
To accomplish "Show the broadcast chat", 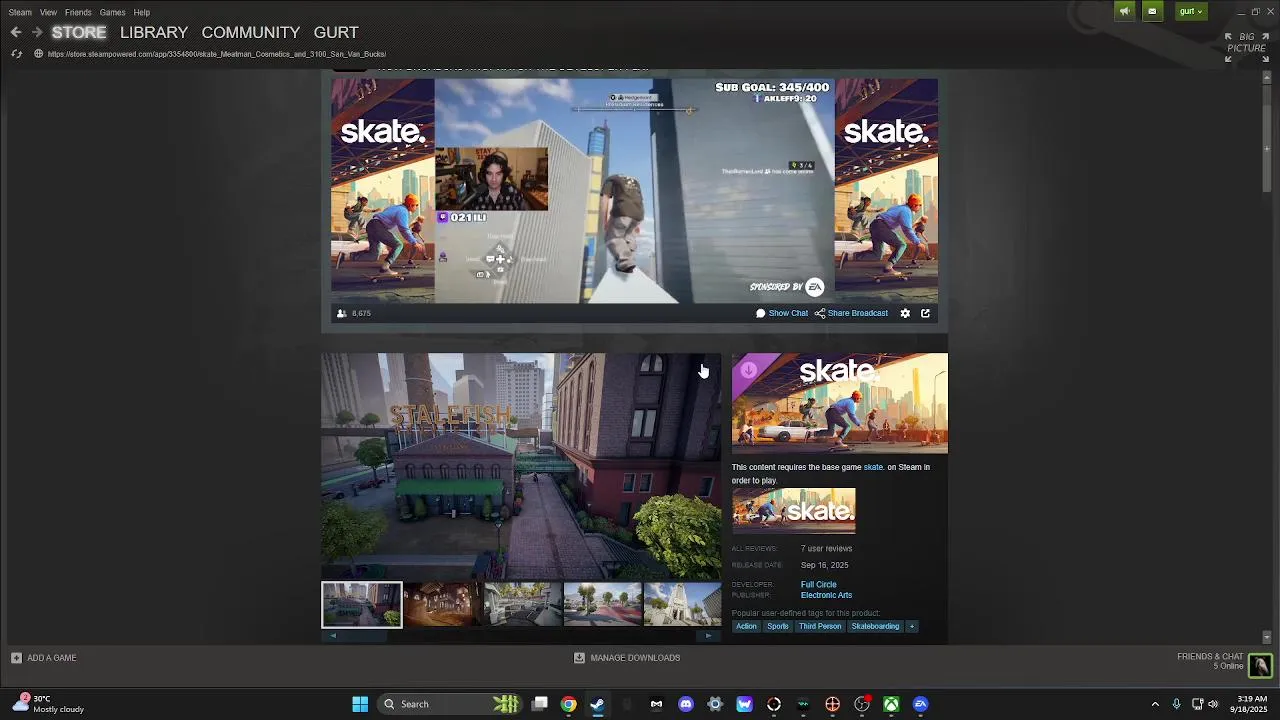I will [x=782, y=313].
